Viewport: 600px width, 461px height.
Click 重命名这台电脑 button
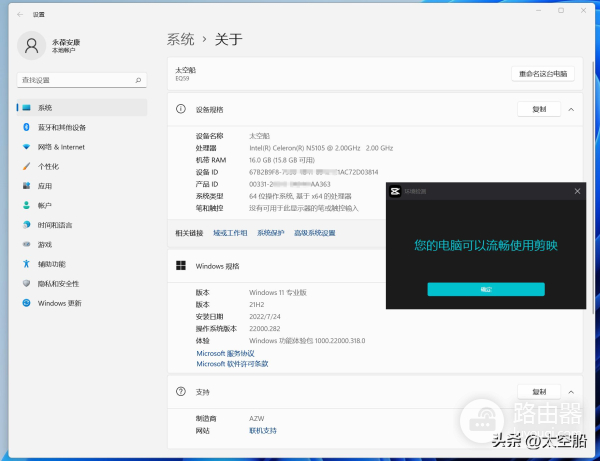pyautogui.click(x=543, y=74)
